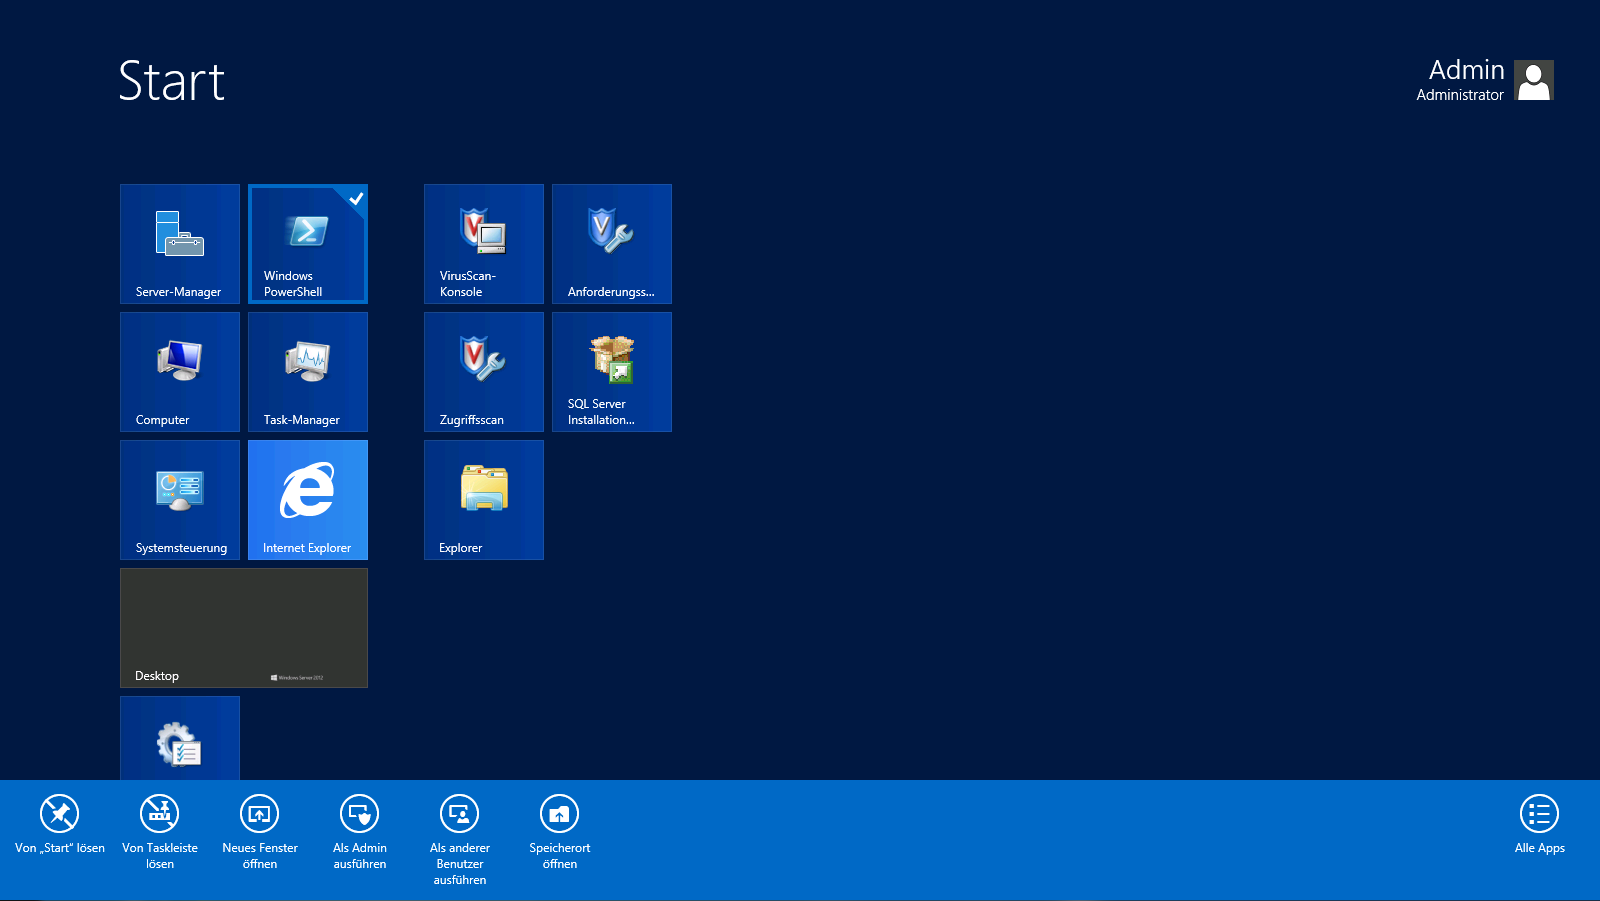This screenshot has height=901, width=1600.
Task: Open the Explorer tile
Action: (484, 500)
